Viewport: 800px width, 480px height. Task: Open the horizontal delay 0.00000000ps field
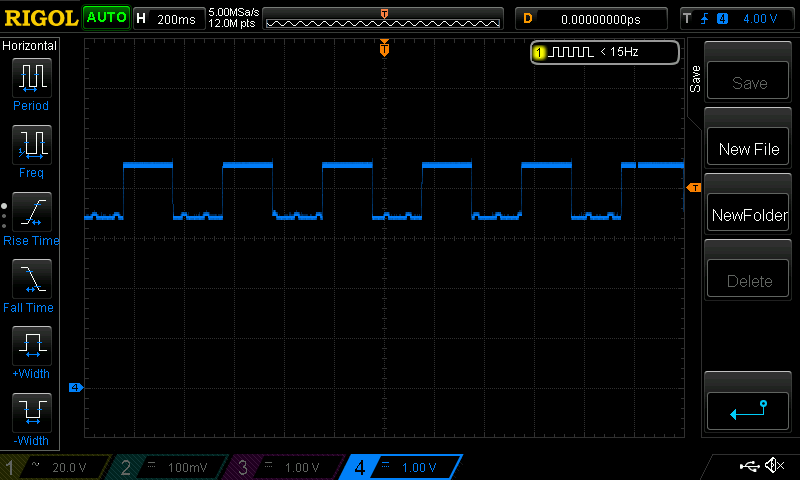point(590,19)
